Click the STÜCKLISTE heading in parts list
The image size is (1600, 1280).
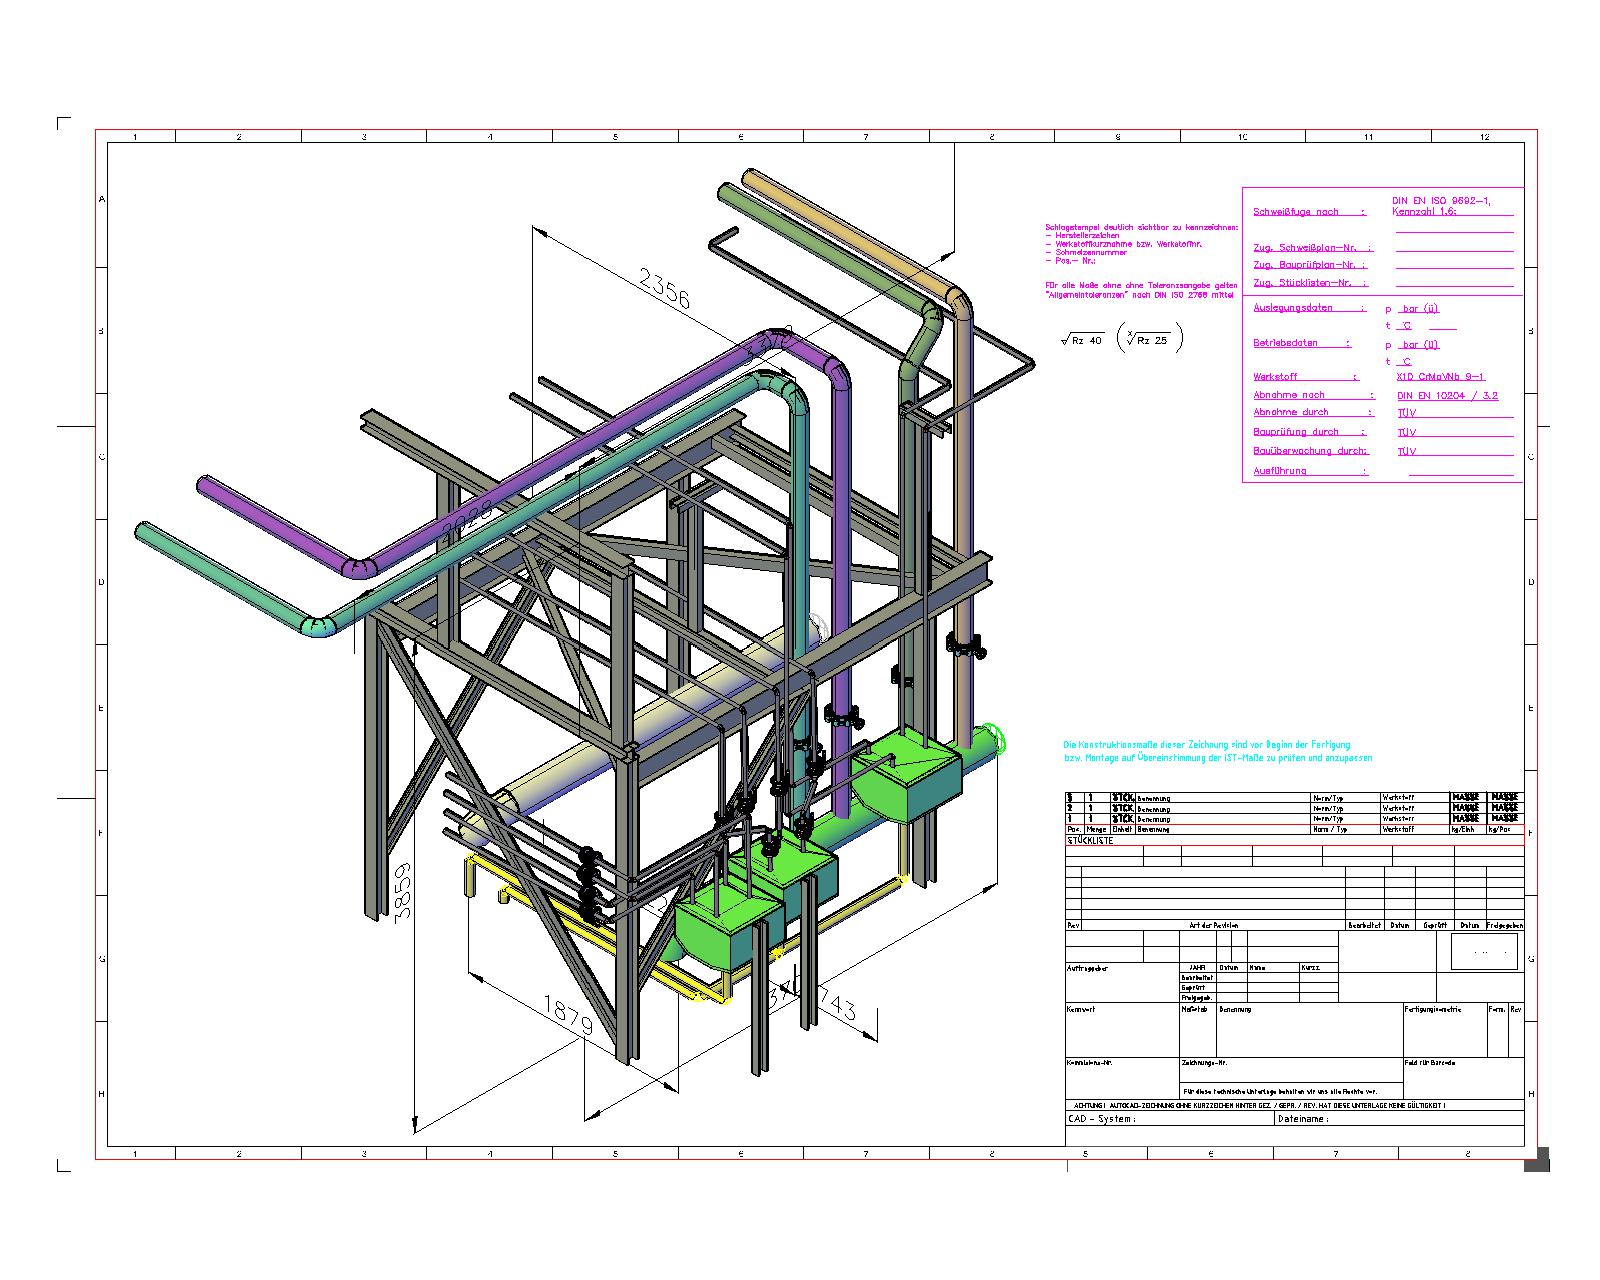1090,841
